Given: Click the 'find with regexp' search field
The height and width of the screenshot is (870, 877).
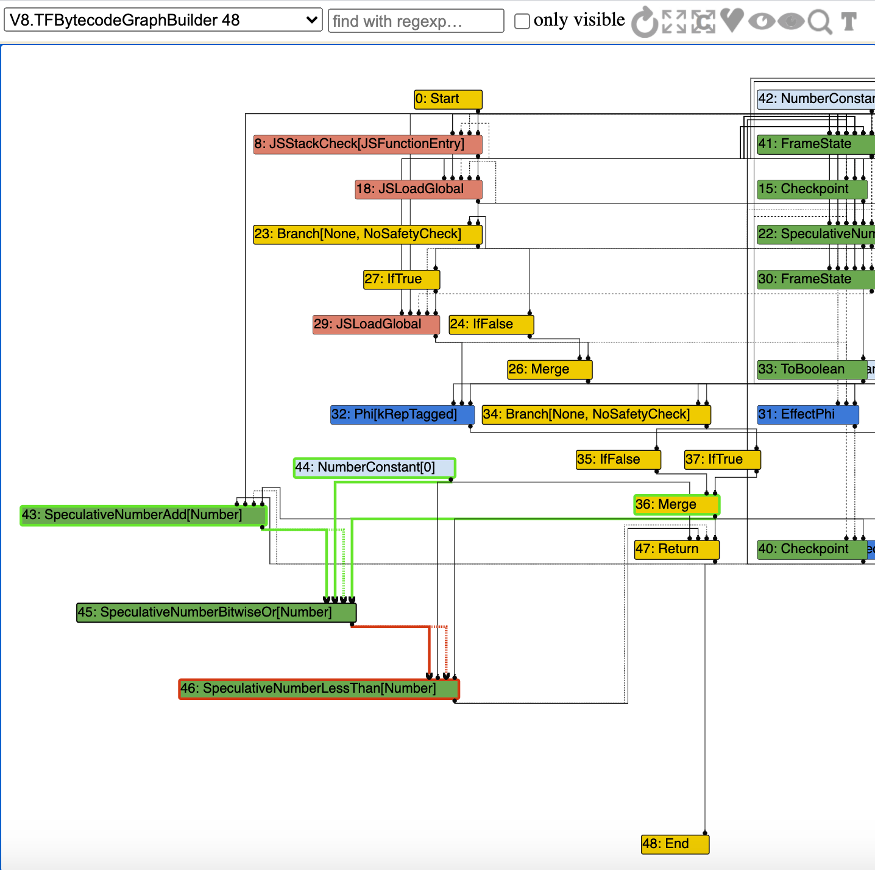Looking at the screenshot, I should click(415, 20).
